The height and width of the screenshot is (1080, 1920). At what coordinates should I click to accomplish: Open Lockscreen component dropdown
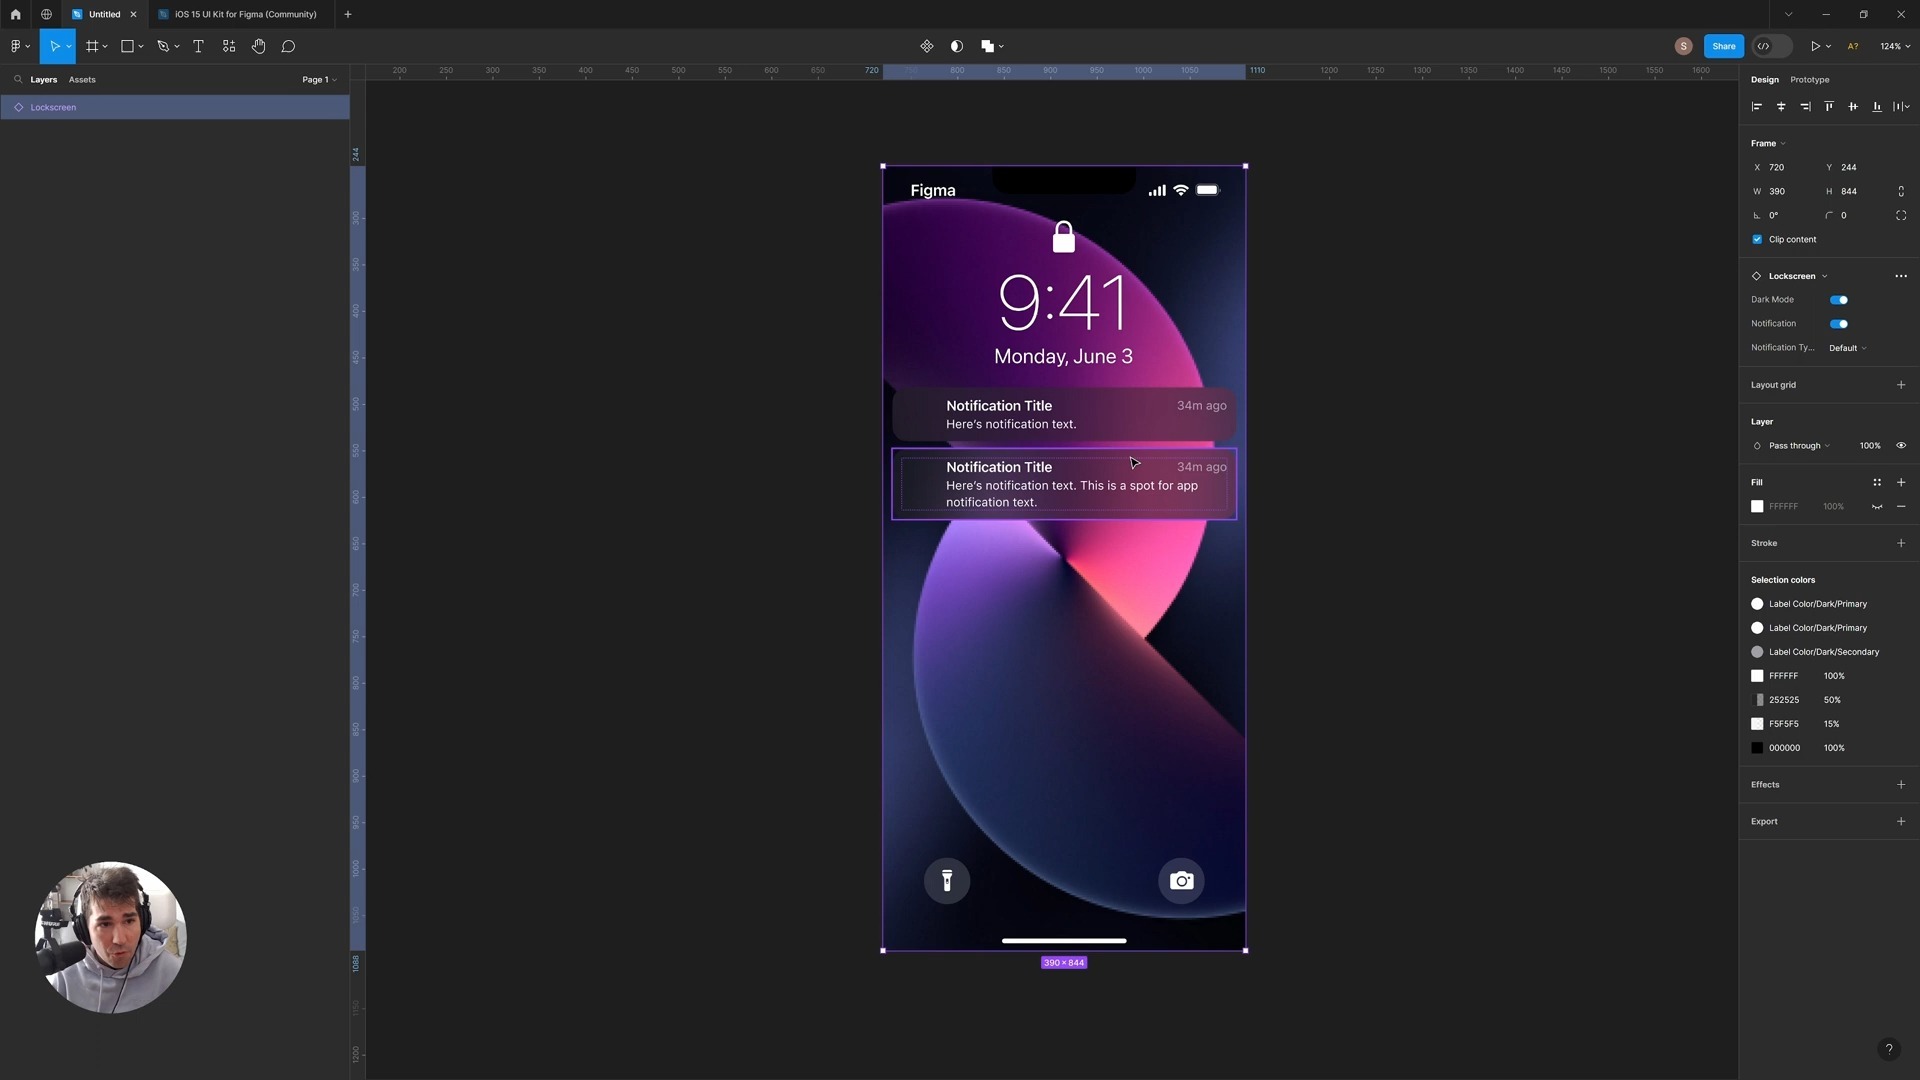[x=1797, y=276]
